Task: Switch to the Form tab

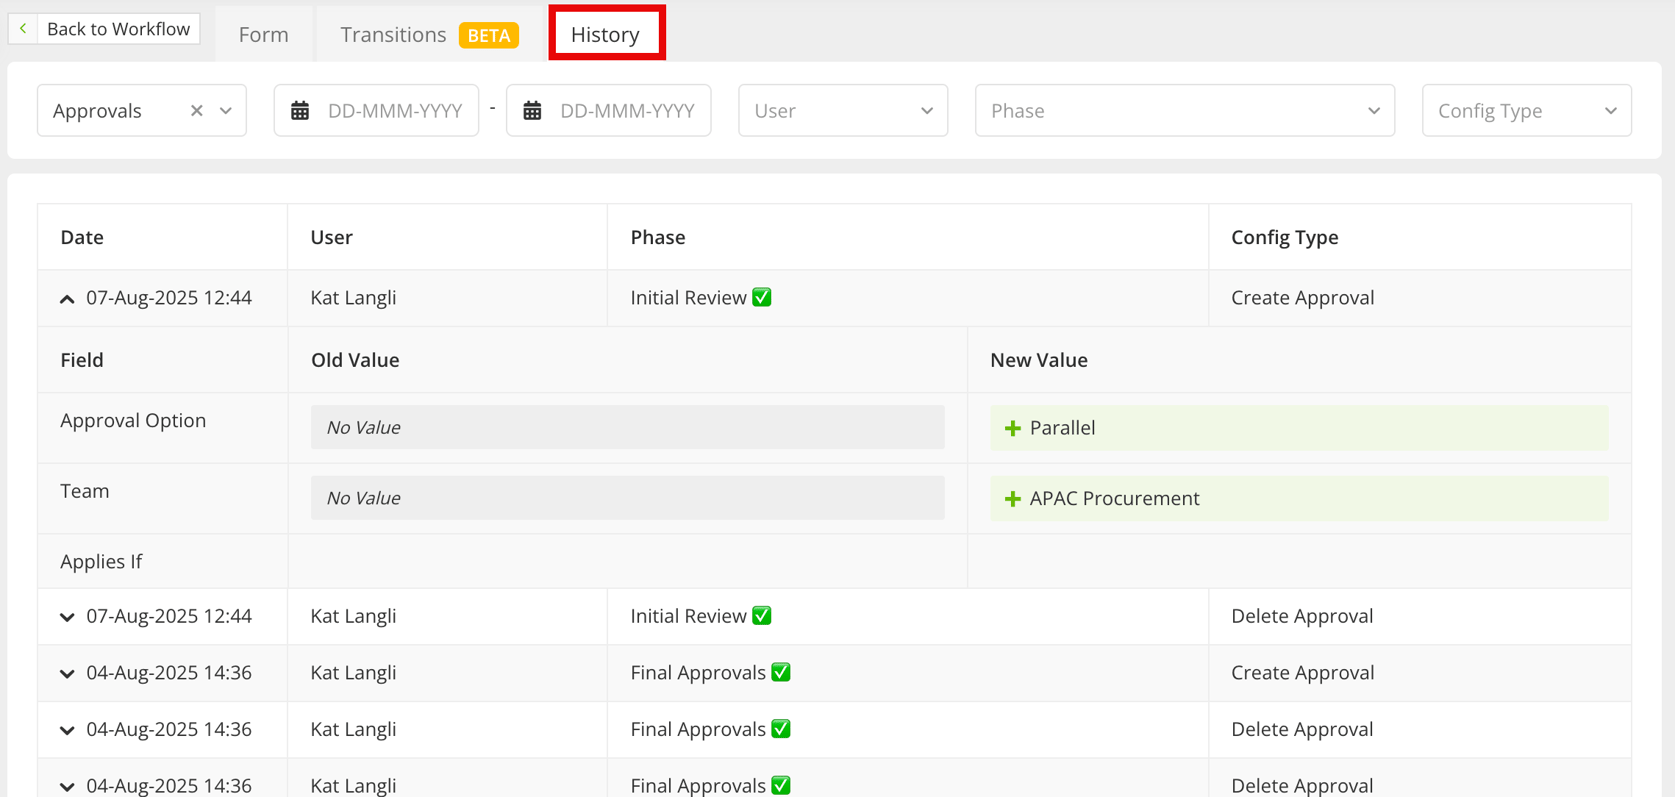Action: (x=264, y=34)
